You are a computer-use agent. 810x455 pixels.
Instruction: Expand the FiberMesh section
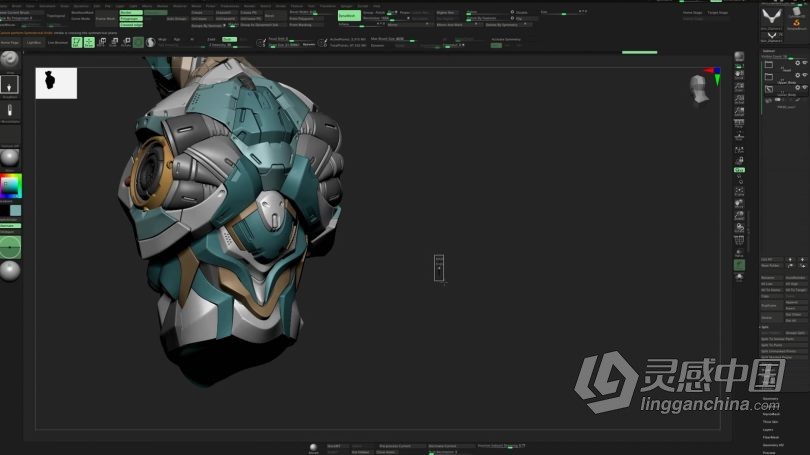click(x=771, y=437)
